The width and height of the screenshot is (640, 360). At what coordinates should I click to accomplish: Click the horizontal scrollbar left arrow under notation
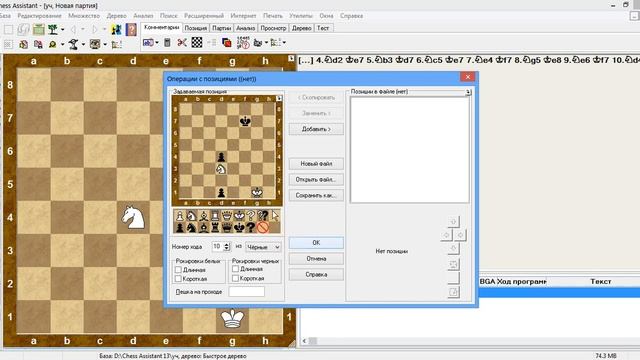[304, 340]
